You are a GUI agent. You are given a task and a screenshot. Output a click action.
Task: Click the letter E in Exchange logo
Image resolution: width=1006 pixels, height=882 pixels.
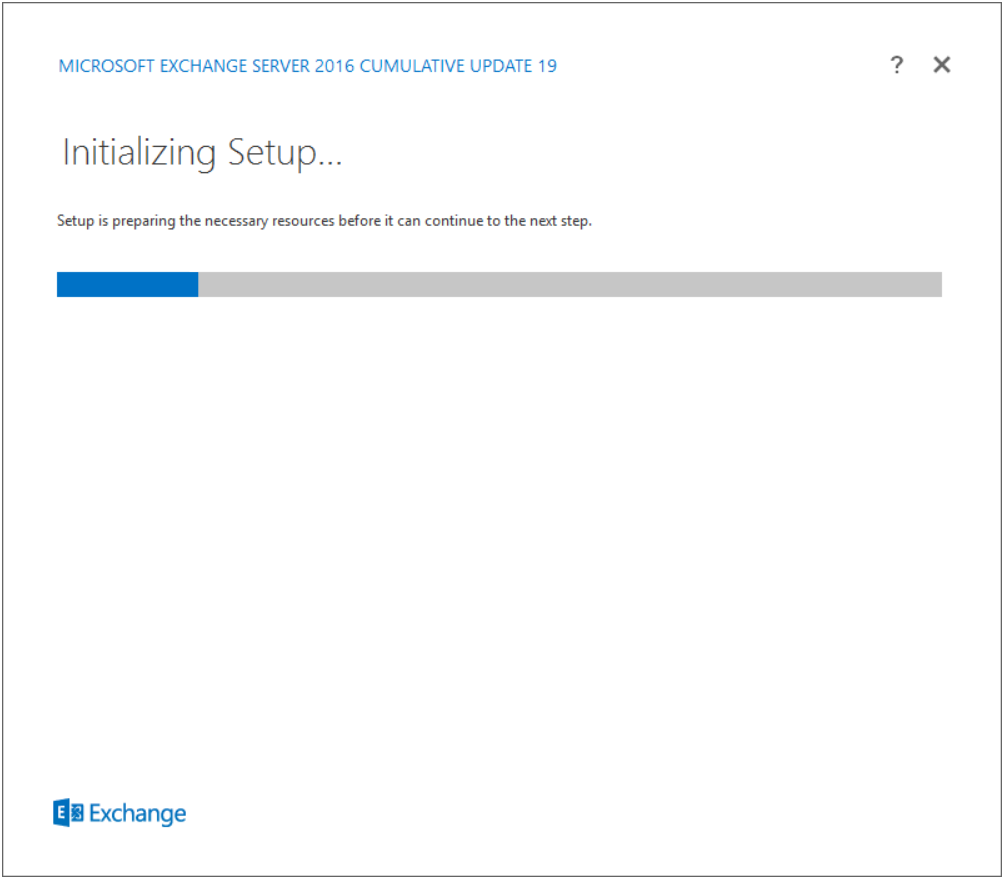(x=62, y=813)
